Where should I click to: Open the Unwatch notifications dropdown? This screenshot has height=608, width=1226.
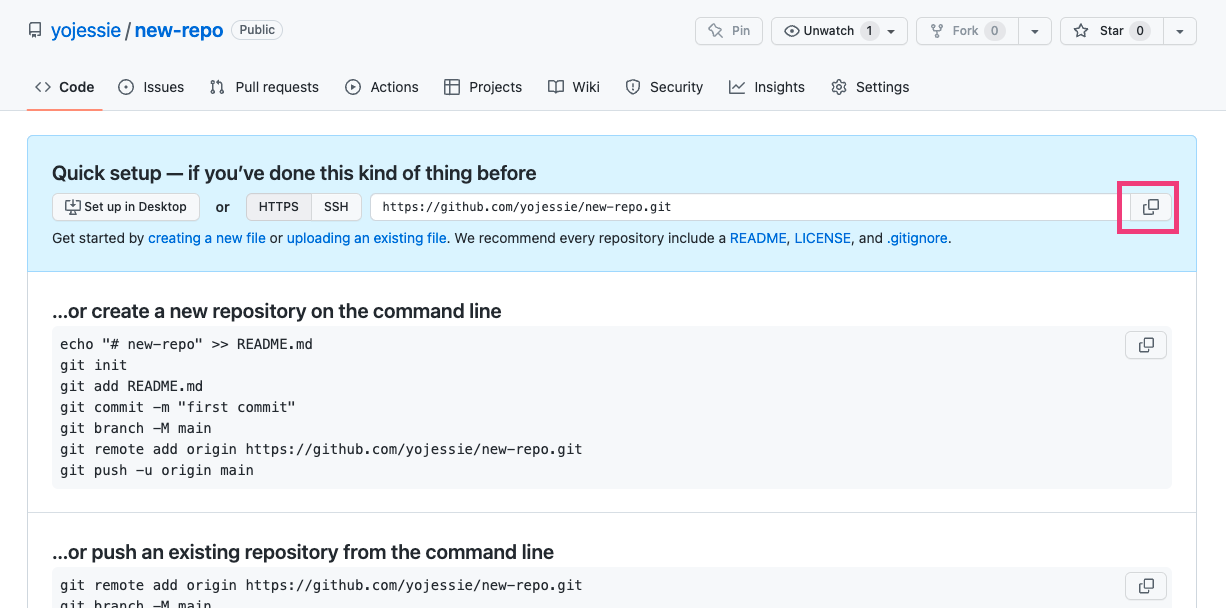pos(839,31)
